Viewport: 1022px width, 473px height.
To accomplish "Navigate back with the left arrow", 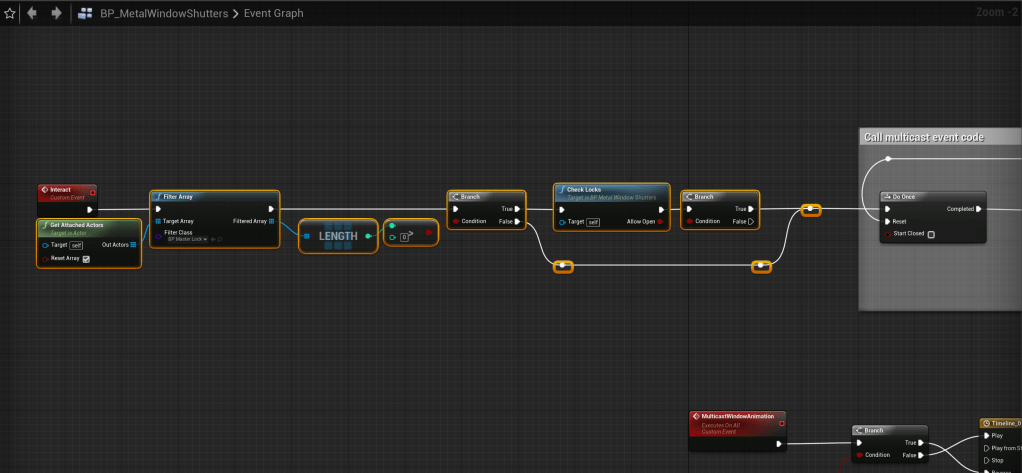I will (x=33, y=14).
